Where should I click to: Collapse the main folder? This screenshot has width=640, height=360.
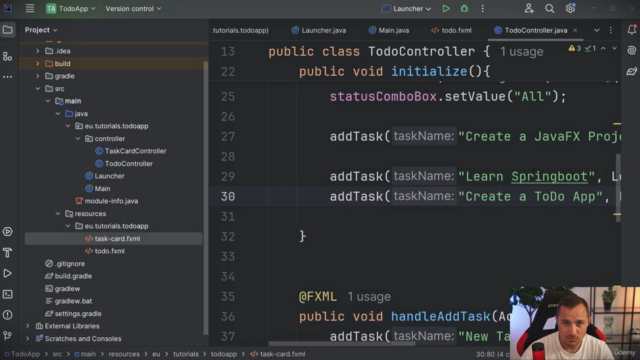(48, 101)
